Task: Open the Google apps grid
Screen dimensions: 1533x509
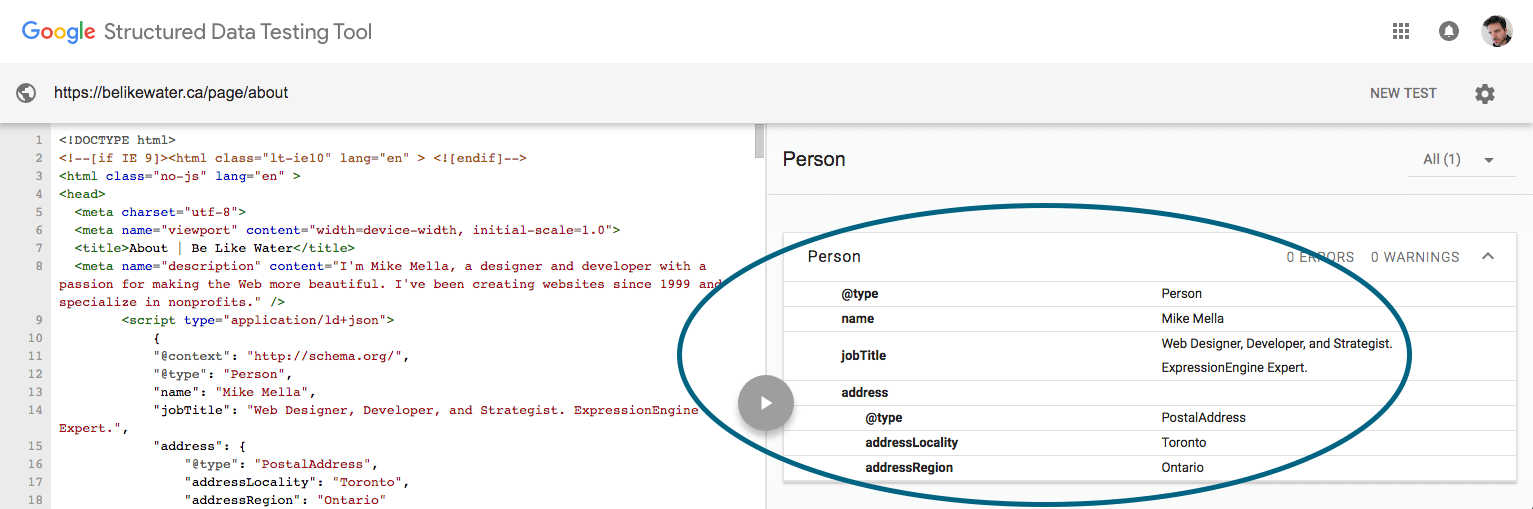Action: click(1401, 31)
